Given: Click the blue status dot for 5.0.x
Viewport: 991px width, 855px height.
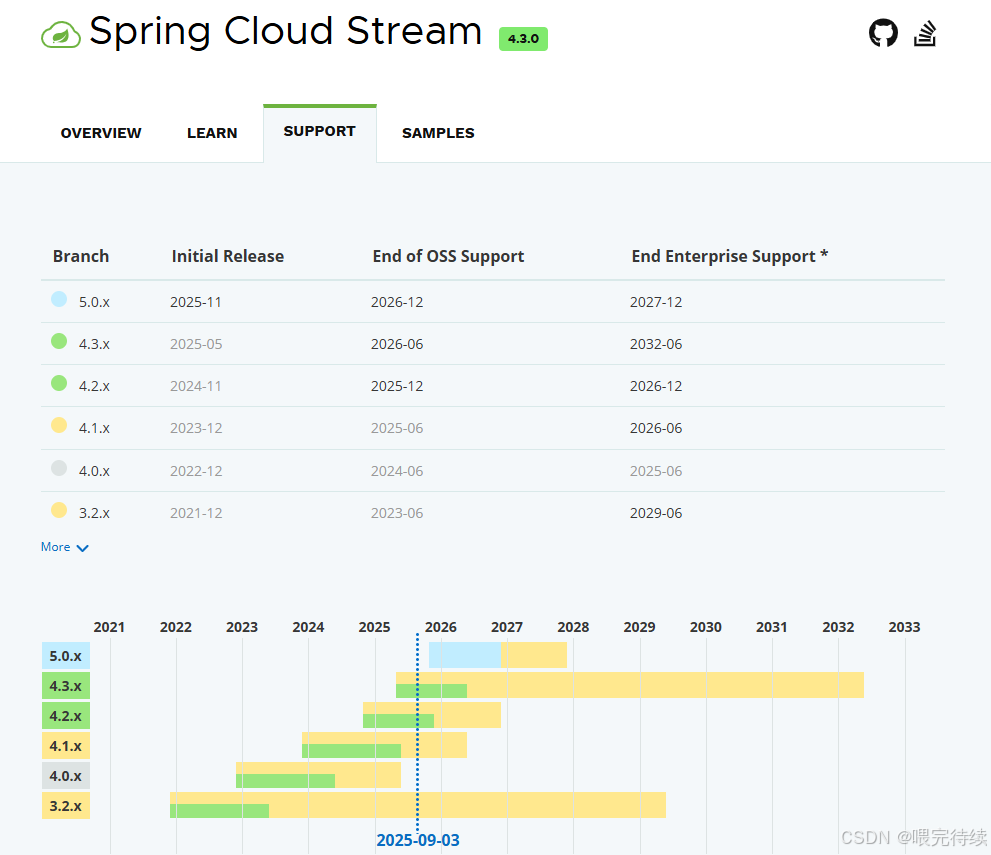Looking at the screenshot, I should 59,299.
